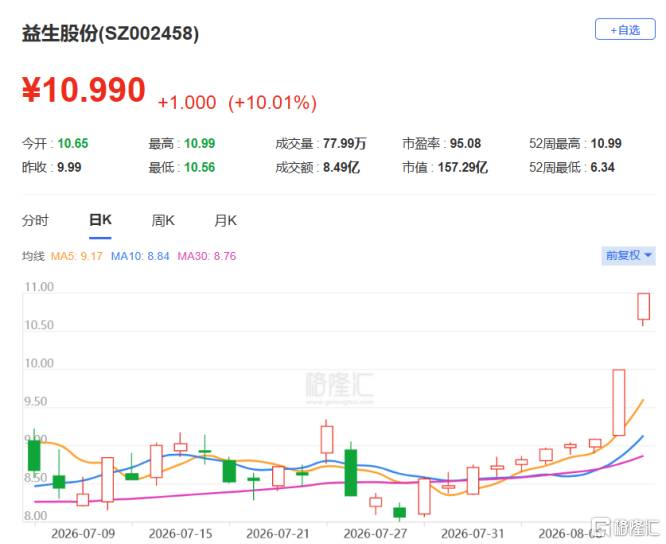Image resolution: width=666 pixels, height=544 pixels.
Task: Open the 前复权 dropdown
Action: tap(628, 256)
